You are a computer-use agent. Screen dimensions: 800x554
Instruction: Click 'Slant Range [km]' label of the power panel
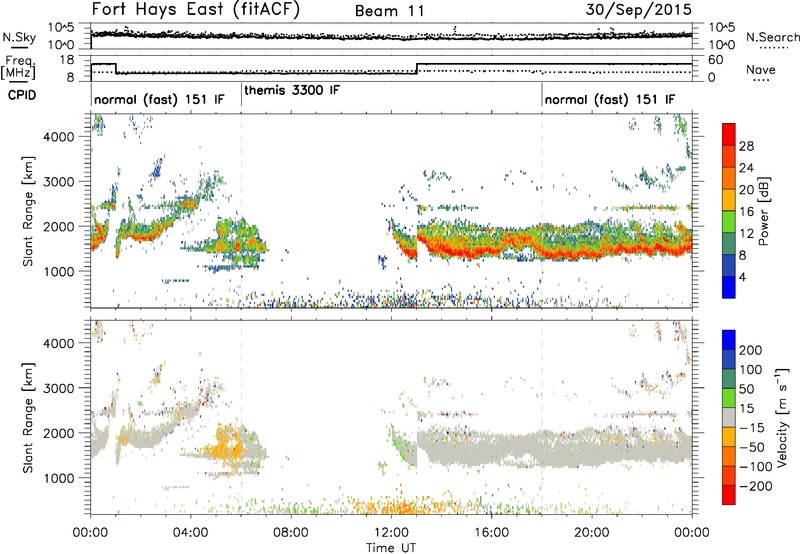point(29,211)
